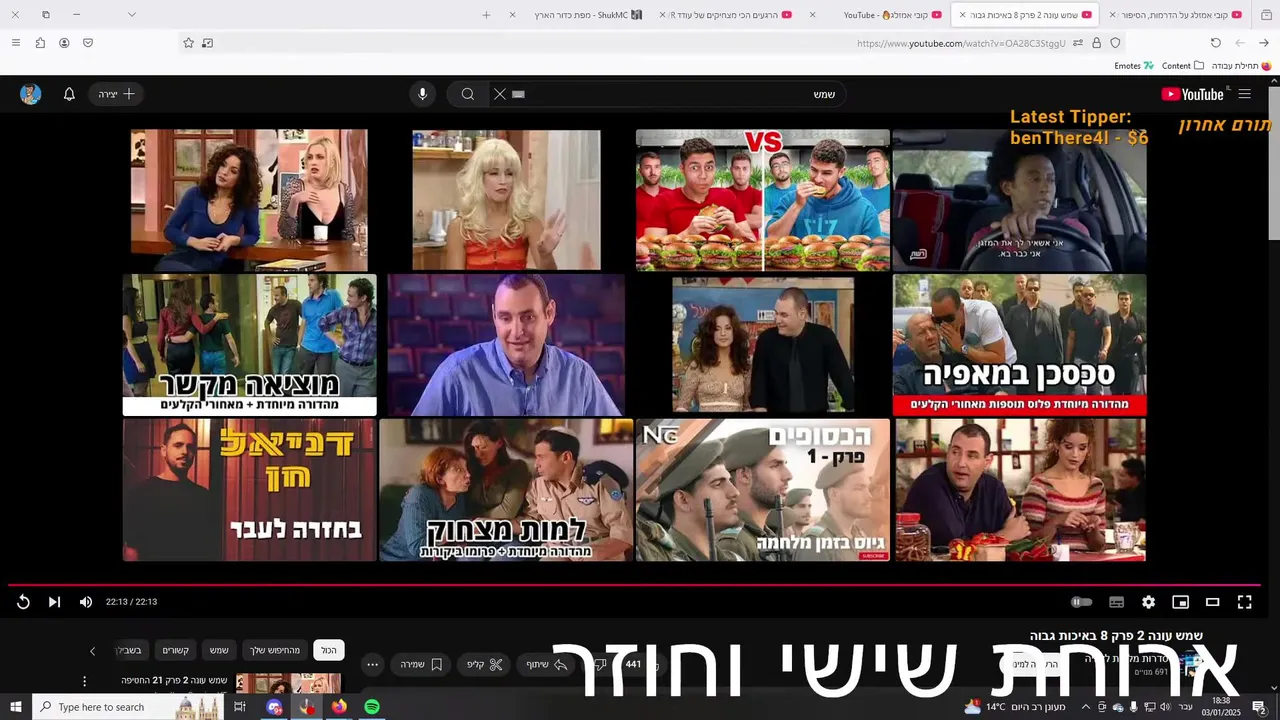Switch to miniplayer mode

(1181, 602)
